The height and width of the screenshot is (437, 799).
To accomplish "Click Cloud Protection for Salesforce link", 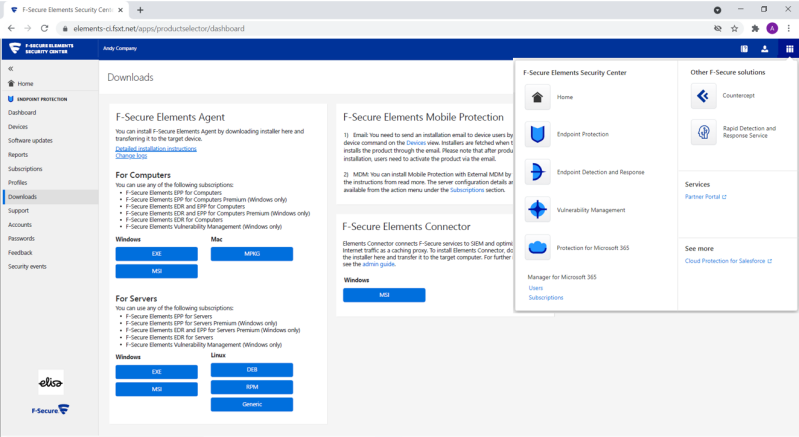I will click(x=727, y=261).
